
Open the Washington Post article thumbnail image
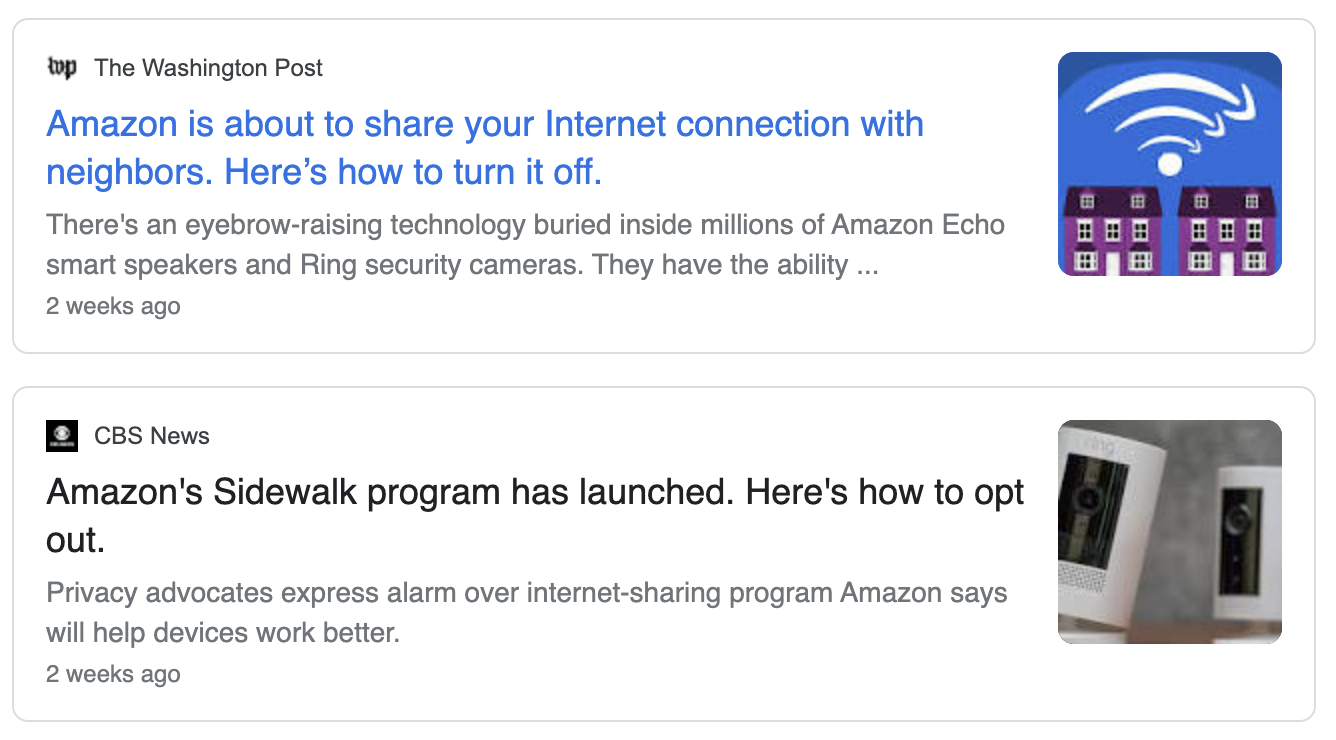[1170, 164]
